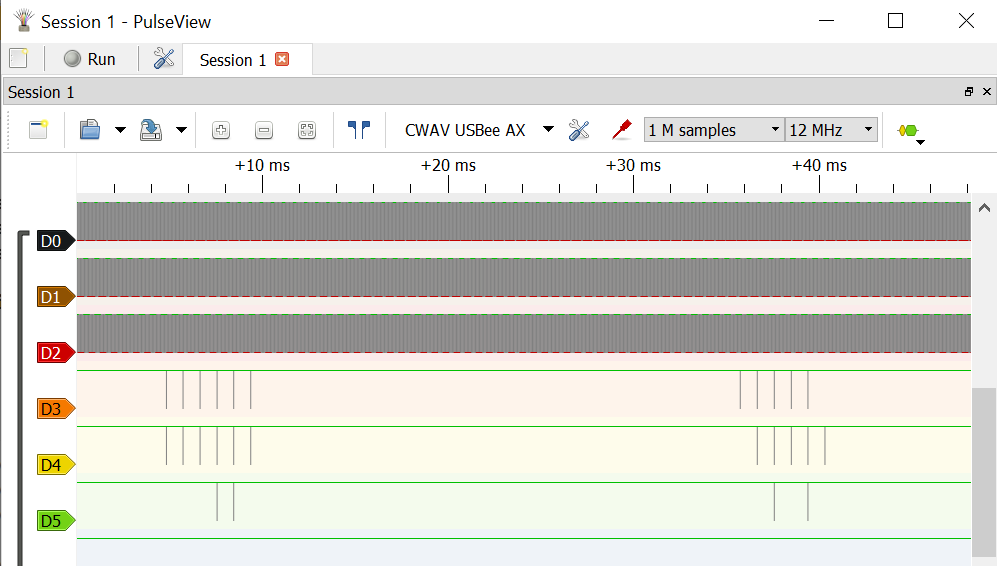Undock the Session 1 panel
The width and height of the screenshot is (997, 566).
(968, 92)
